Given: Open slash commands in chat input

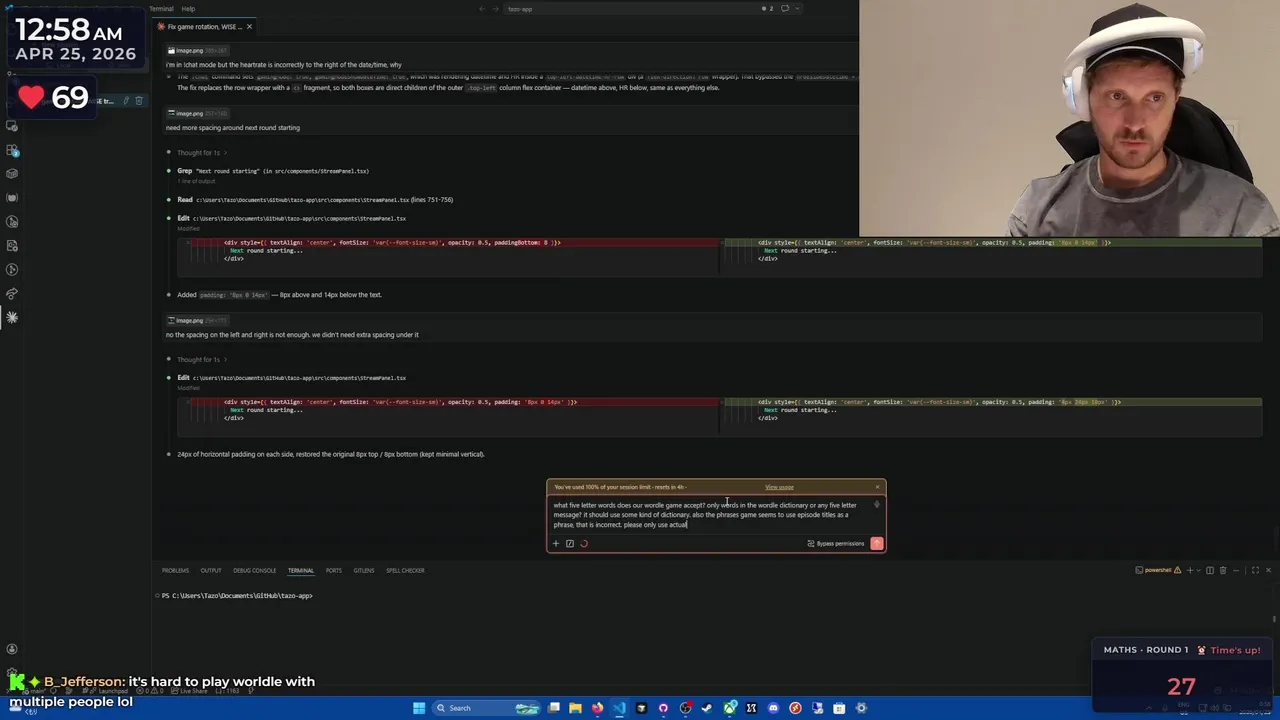Looking at the screenshot, I should pos(570,544).
